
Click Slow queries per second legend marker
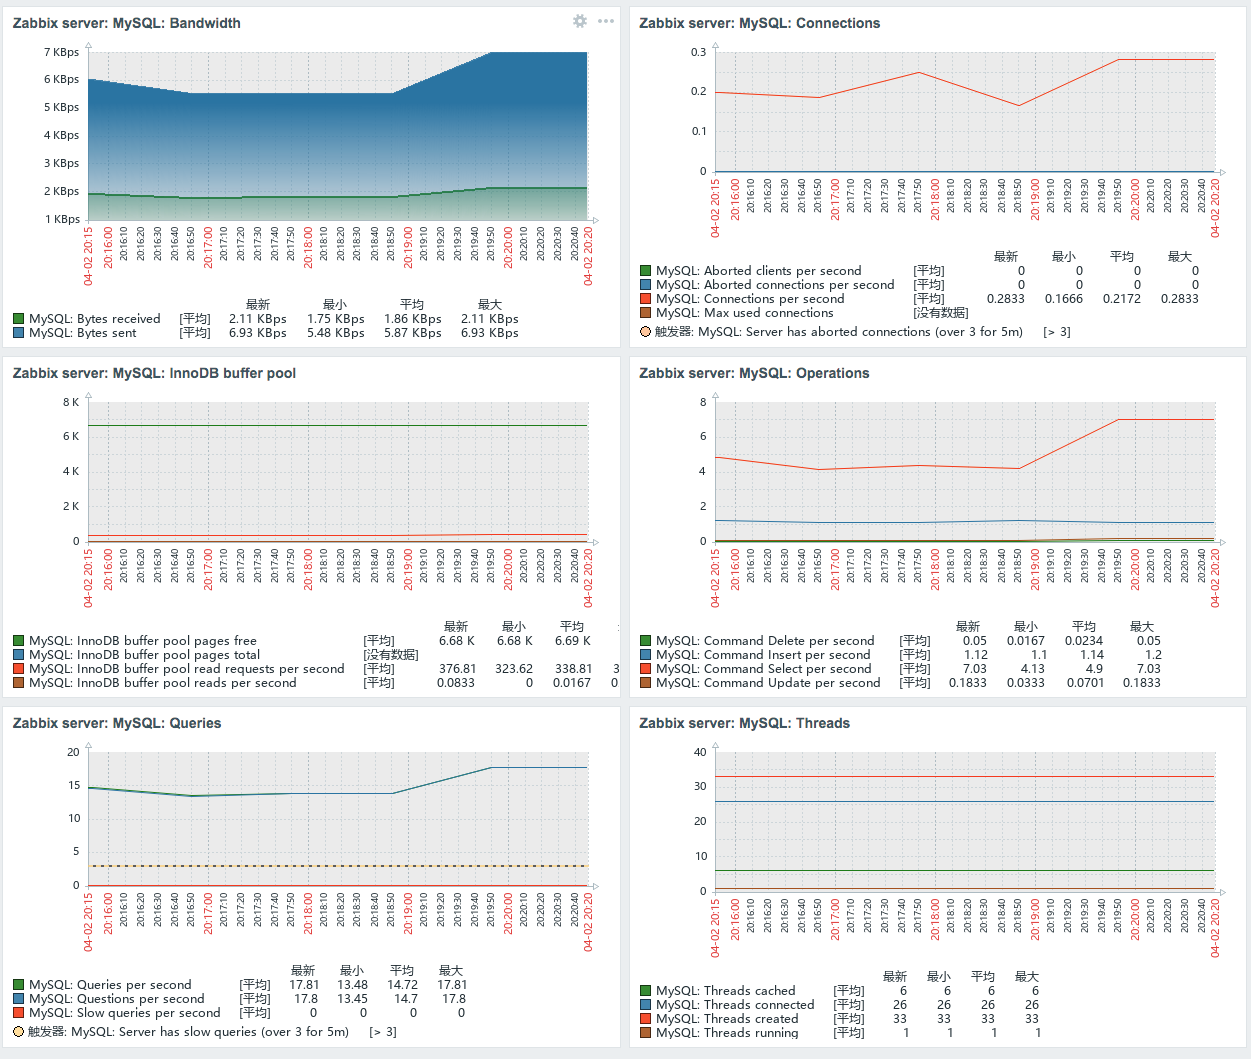tap(19, 1013)
